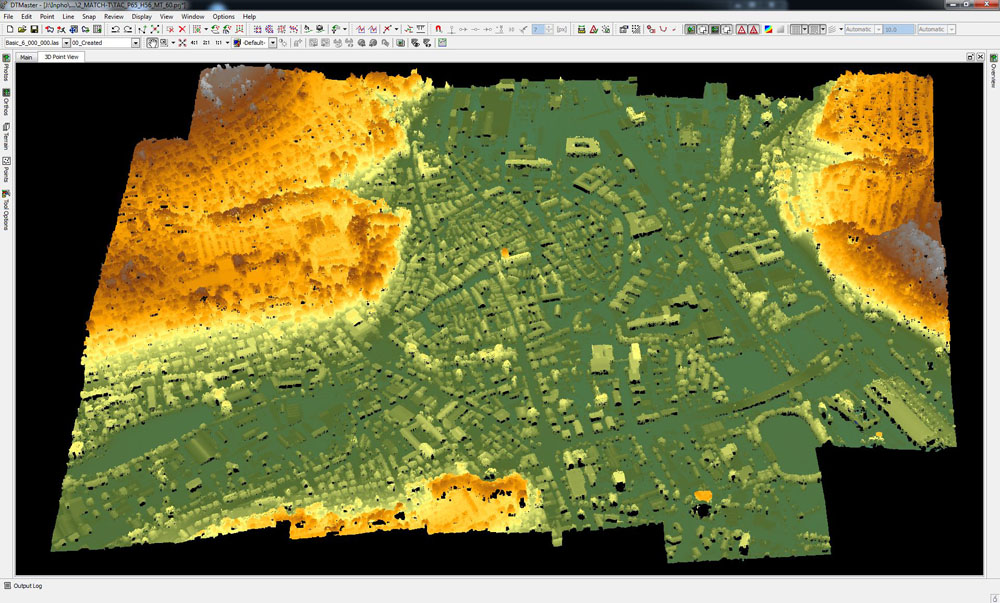Screen dimensions: 1000x603
Task: Click the Save project icon
Action: 34,30
